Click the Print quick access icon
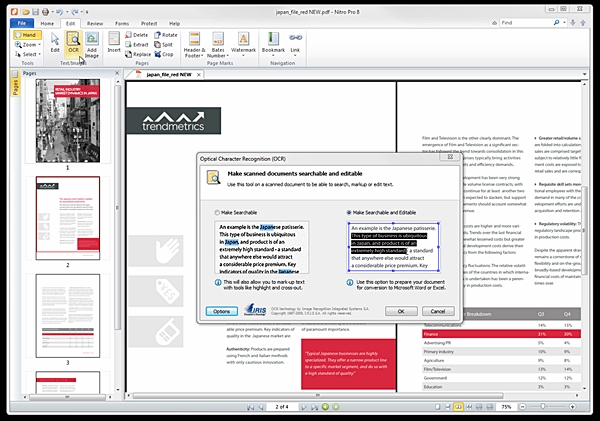This screenshot has height=421, width=600. click(45, 12)
